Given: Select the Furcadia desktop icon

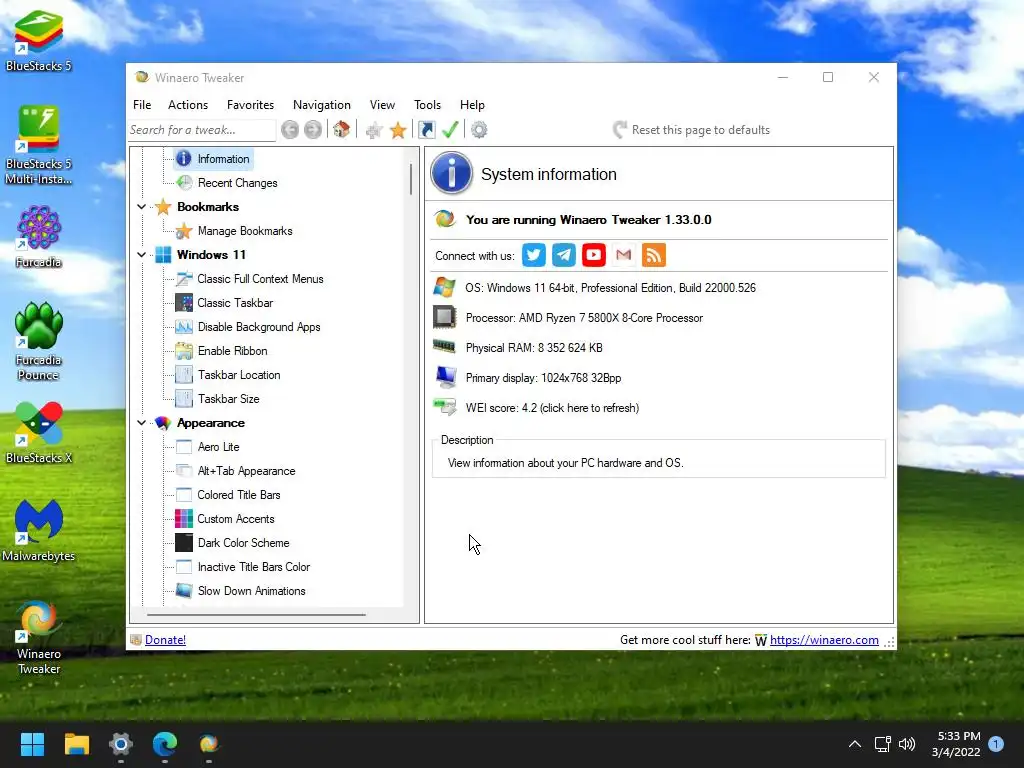Looking at the screenshot, I should pos(39,236).
